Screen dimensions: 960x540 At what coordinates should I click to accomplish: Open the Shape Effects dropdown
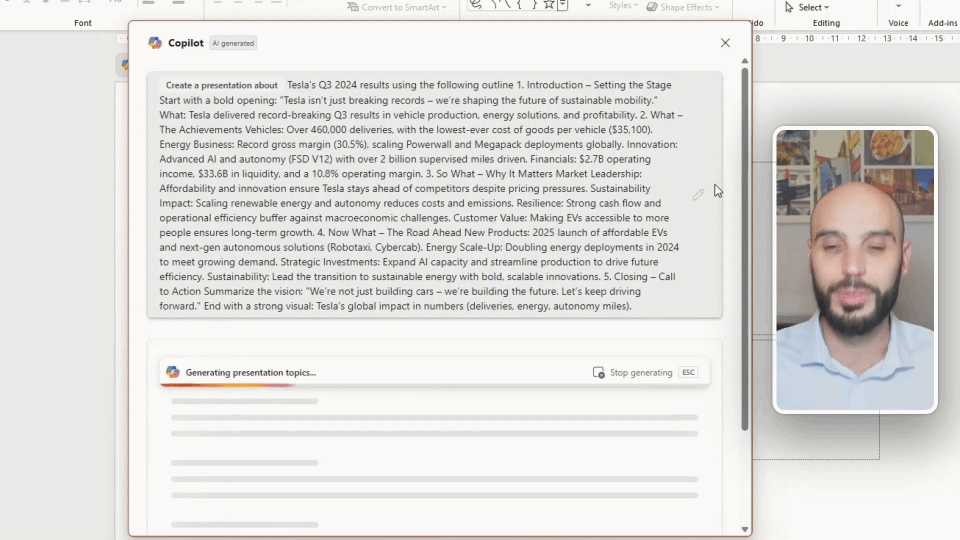point(683,7)
